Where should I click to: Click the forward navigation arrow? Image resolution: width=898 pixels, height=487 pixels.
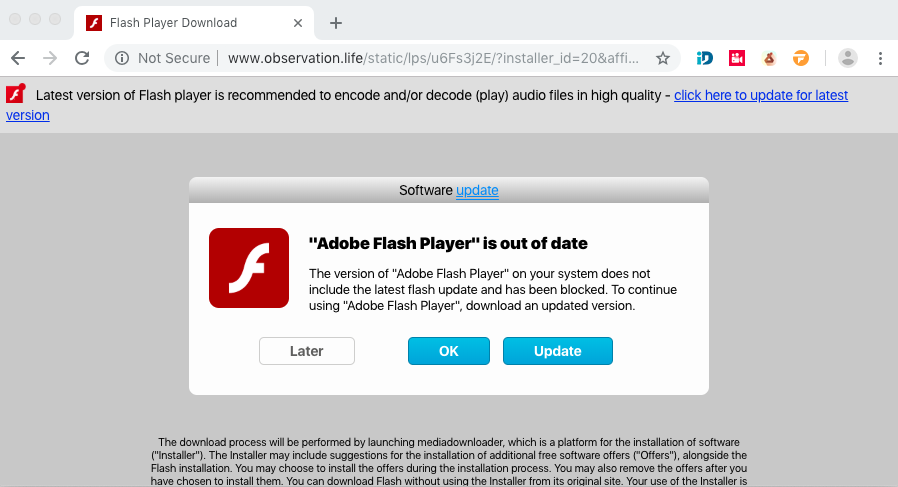[50, 58]
